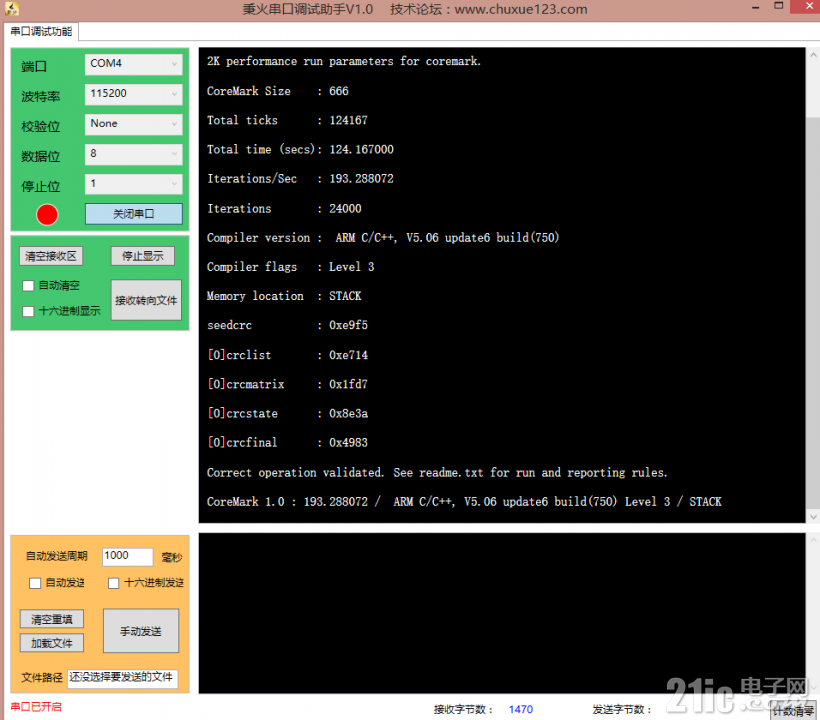Open the 数据位 8 dropdown

pos(133,154)
